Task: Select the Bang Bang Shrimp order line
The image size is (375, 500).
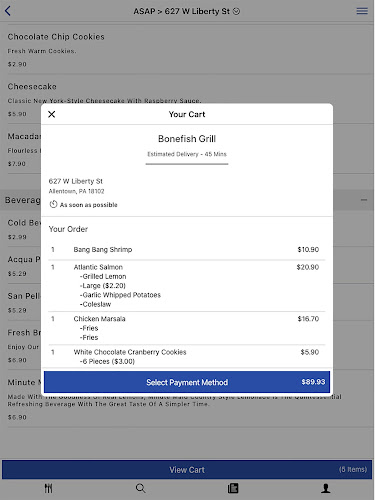Action: (187, 250)
